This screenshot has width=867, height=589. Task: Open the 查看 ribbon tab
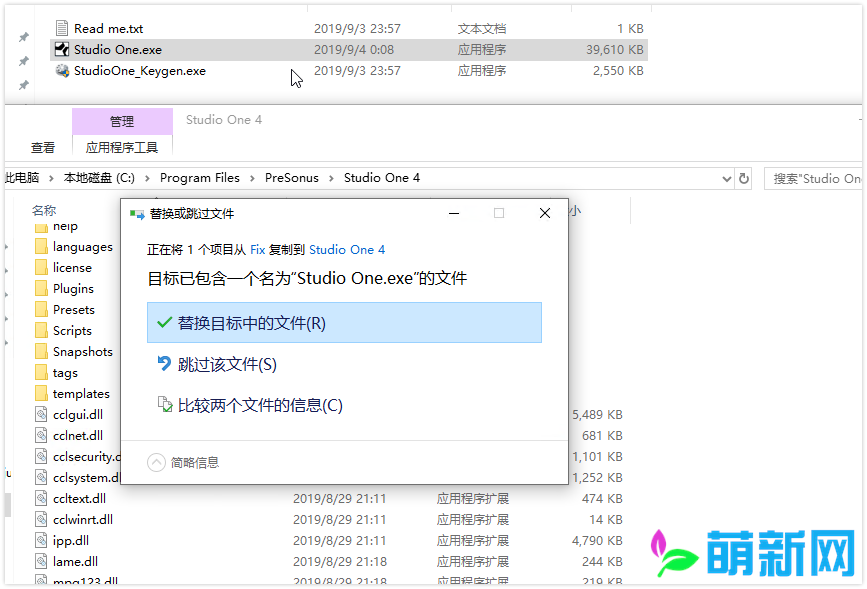tap(43, 147)
